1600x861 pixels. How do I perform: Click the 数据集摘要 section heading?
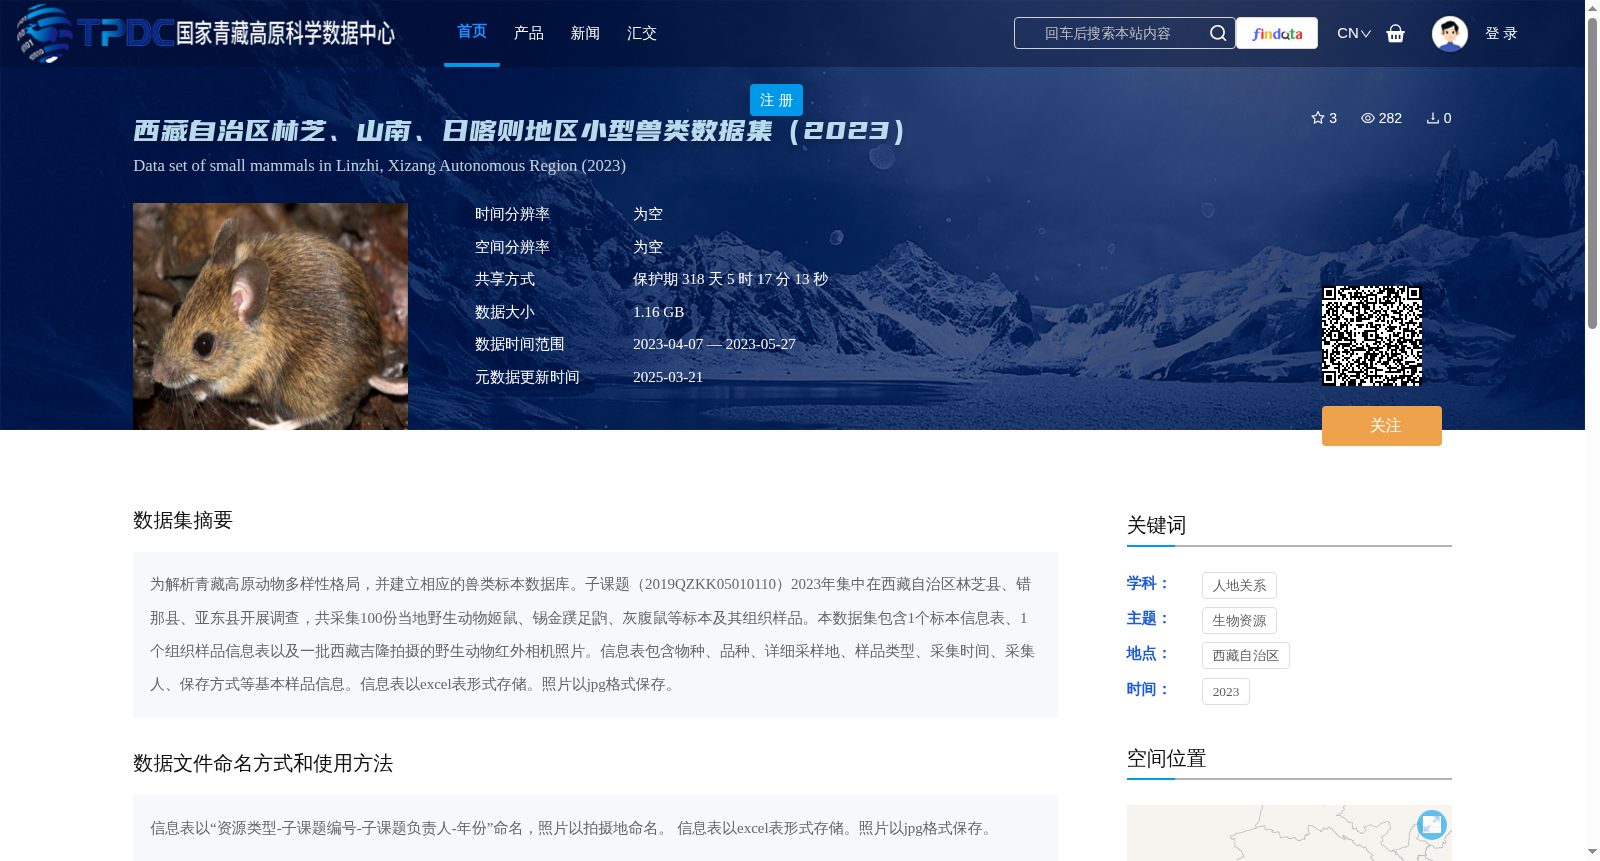[x=183, y=520]
